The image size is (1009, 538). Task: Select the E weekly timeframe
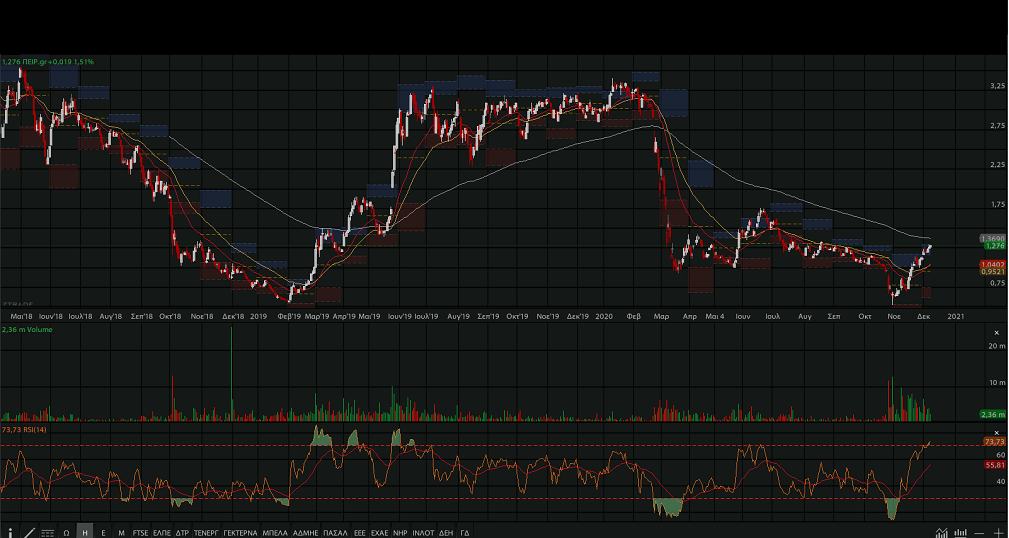103,532
